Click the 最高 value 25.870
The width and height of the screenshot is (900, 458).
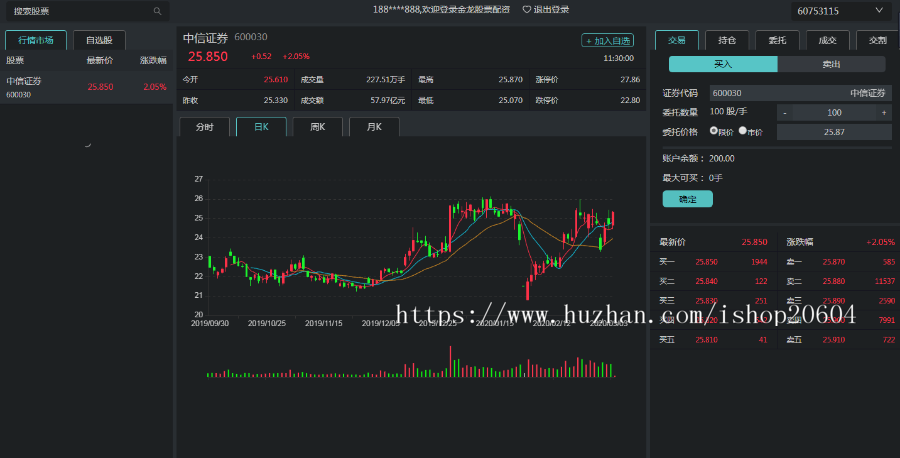510,80
